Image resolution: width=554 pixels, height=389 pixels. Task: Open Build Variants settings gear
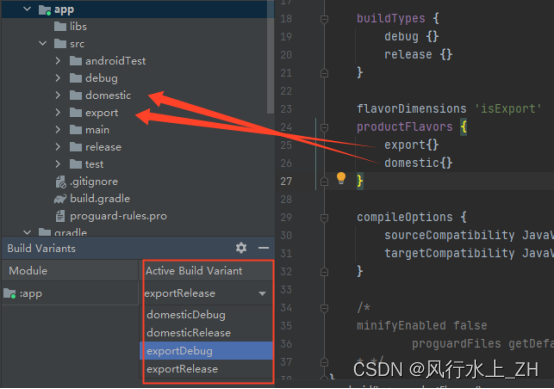(241, 248)
